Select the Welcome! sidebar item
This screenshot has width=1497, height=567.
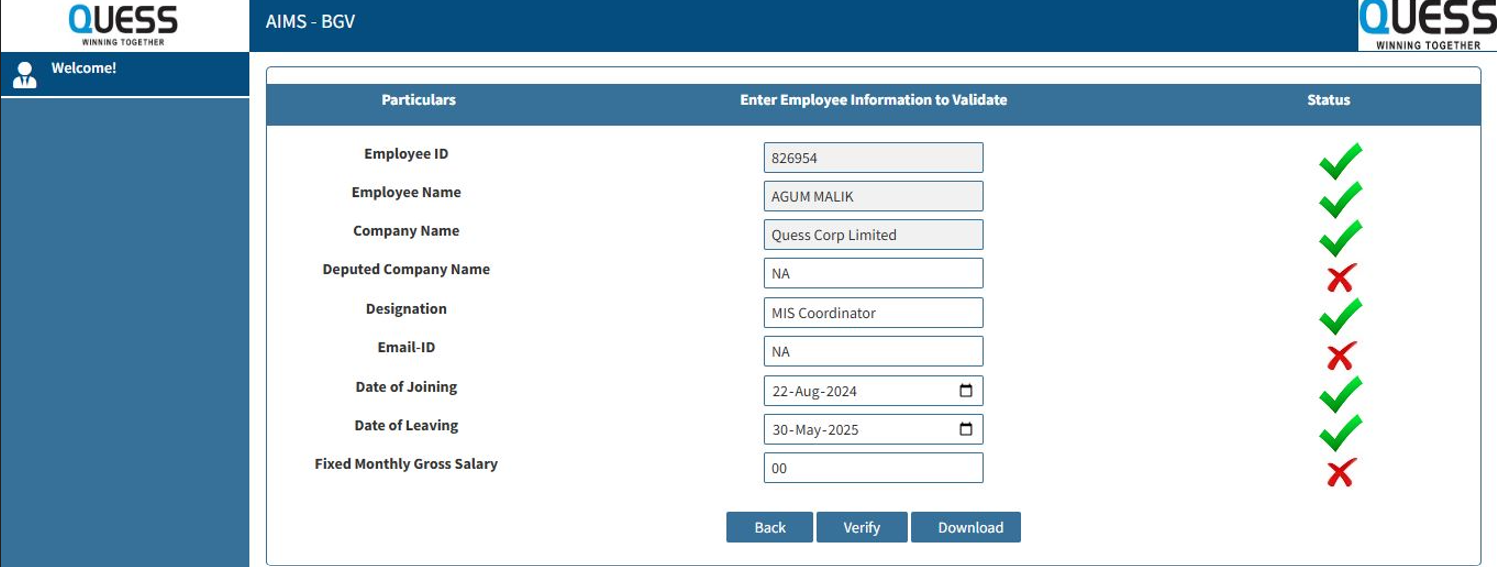(x=84, y=69)
